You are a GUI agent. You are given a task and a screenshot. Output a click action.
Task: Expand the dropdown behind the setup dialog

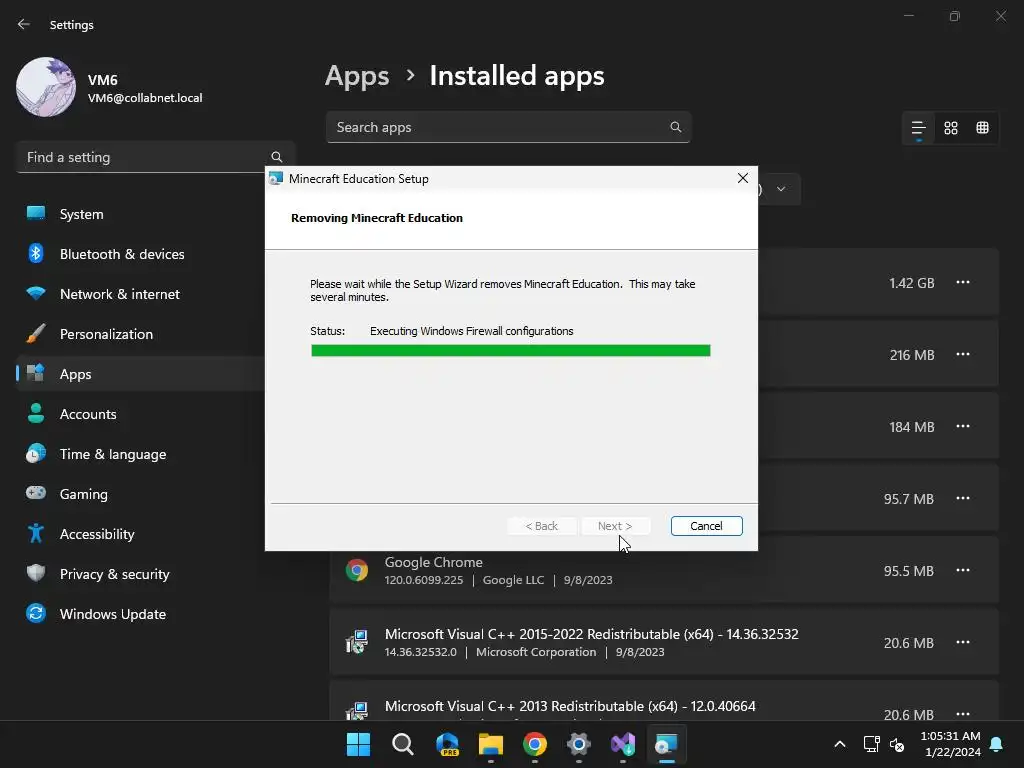coord(780,189)
